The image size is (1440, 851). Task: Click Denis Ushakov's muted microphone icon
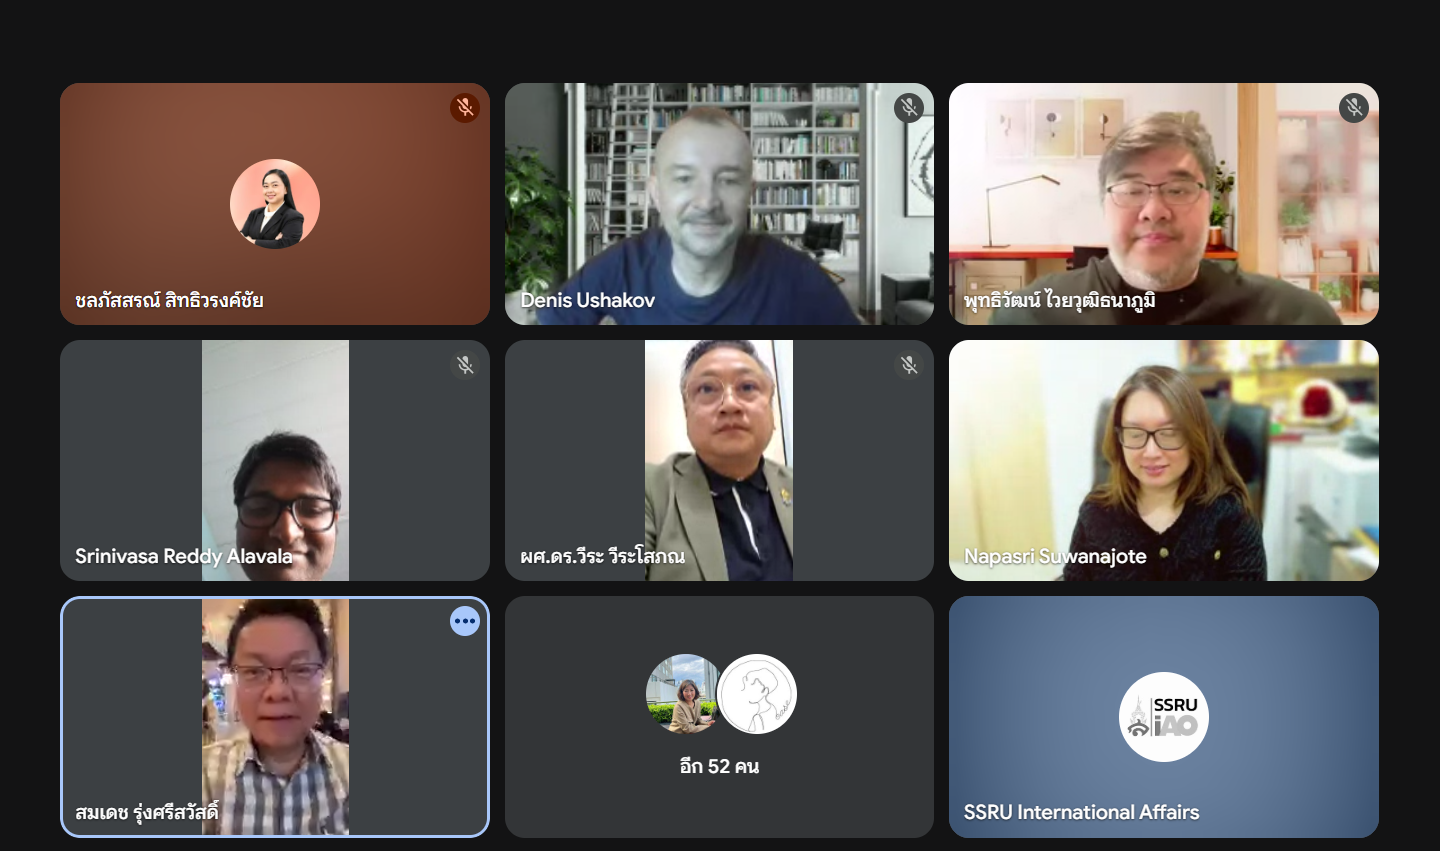pyautogui.click(x=909, y=108)
